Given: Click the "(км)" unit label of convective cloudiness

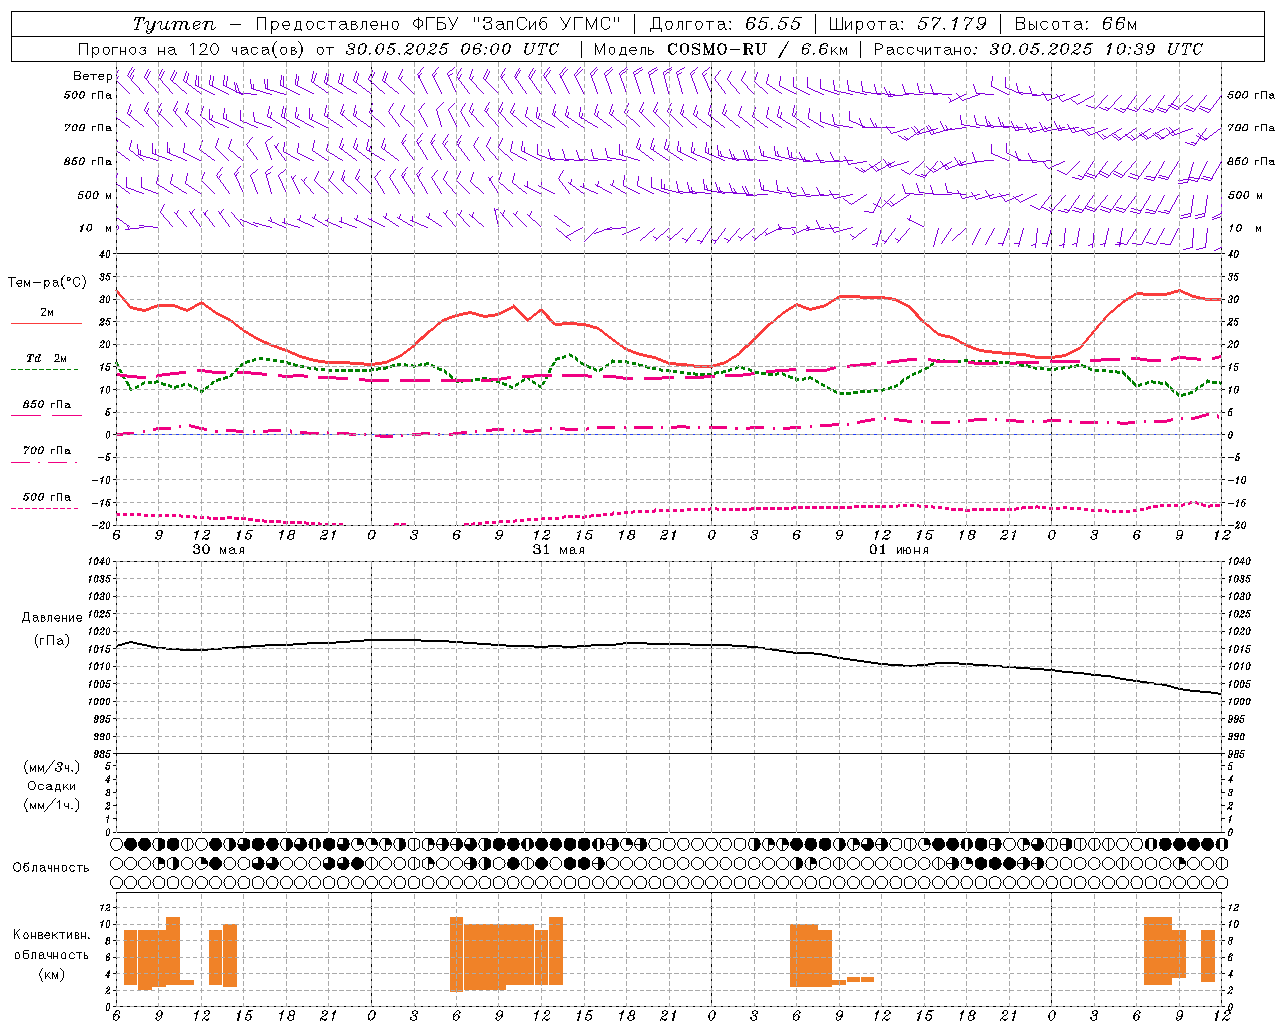Looking at the screenshot, I should coord(52,974).
